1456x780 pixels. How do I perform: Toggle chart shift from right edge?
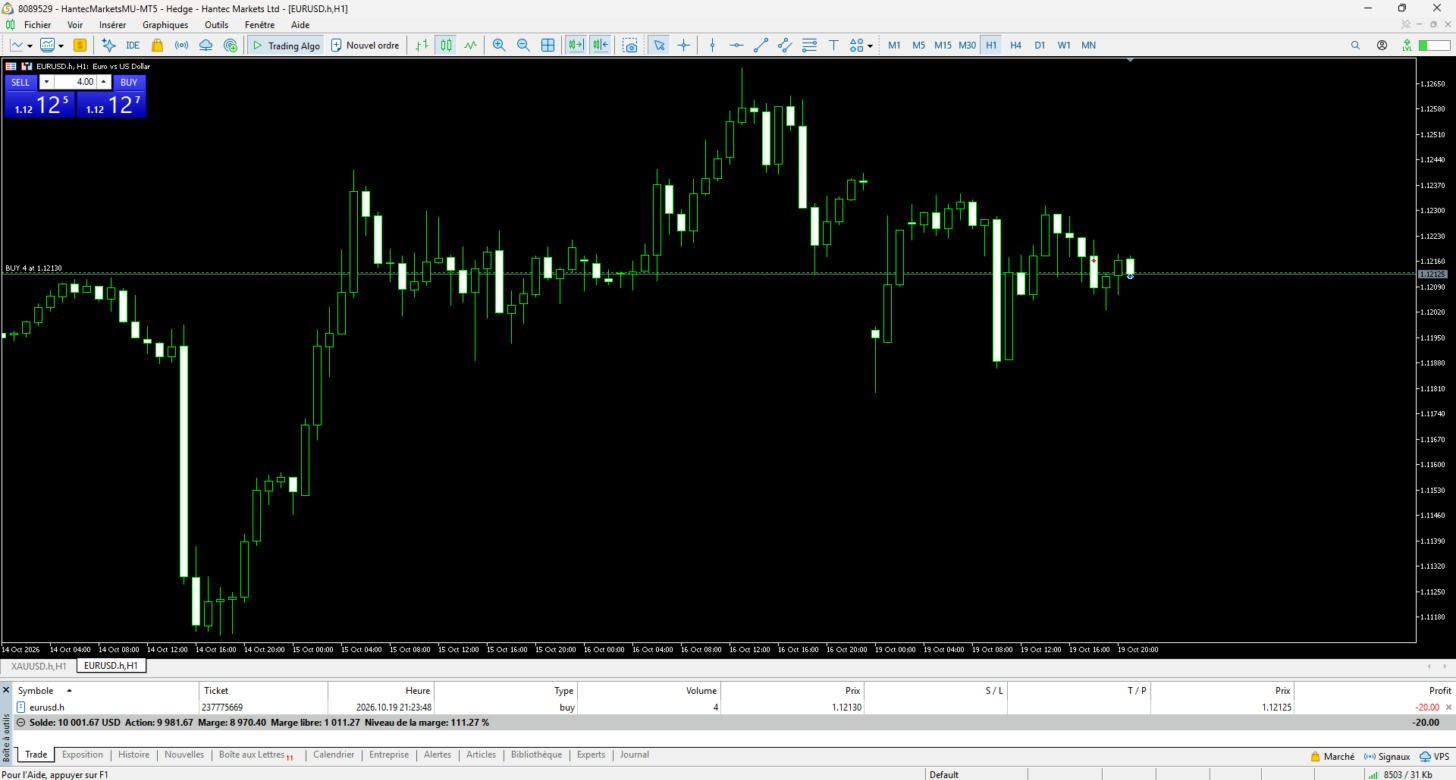[x=600, y=45]
